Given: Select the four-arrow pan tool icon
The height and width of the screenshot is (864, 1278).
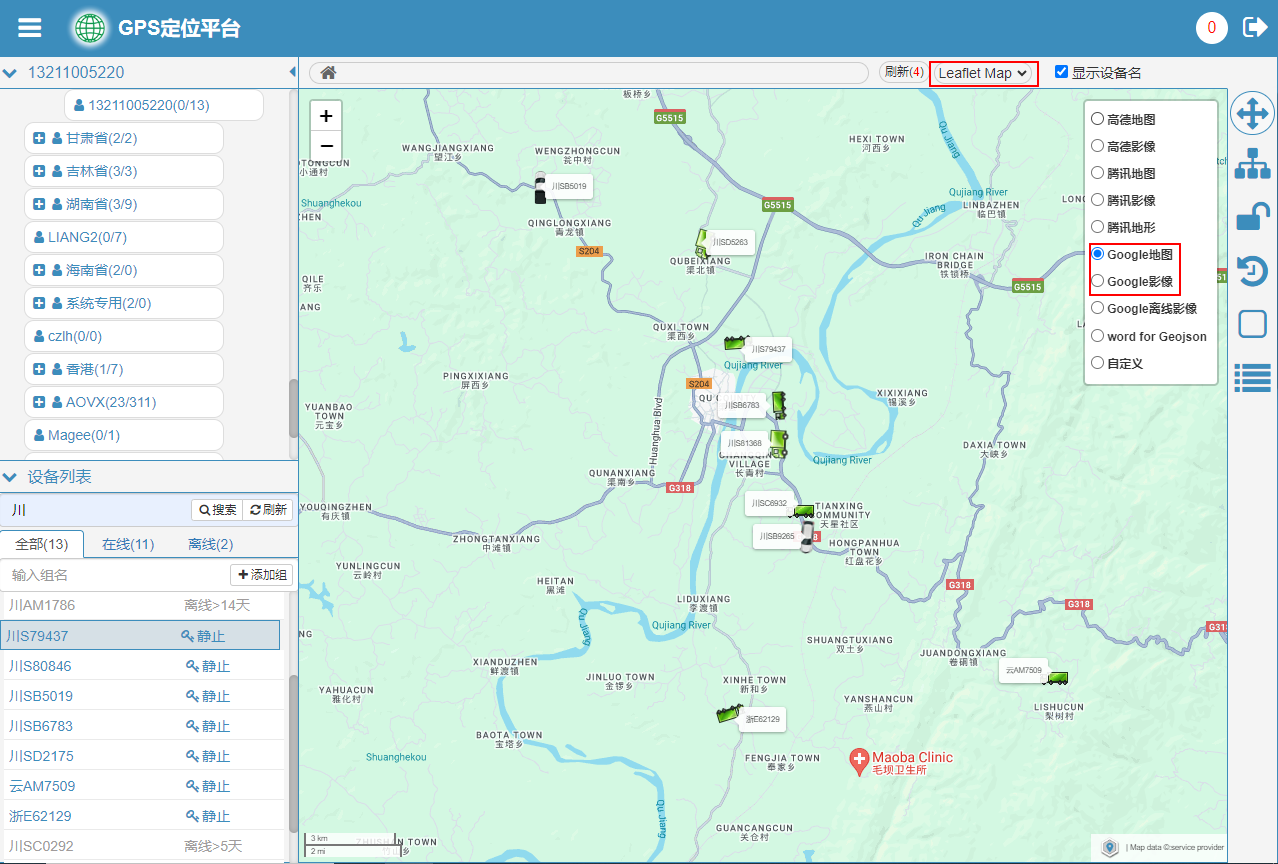Looking at the screenshot, I should (x=1252, y=114).
